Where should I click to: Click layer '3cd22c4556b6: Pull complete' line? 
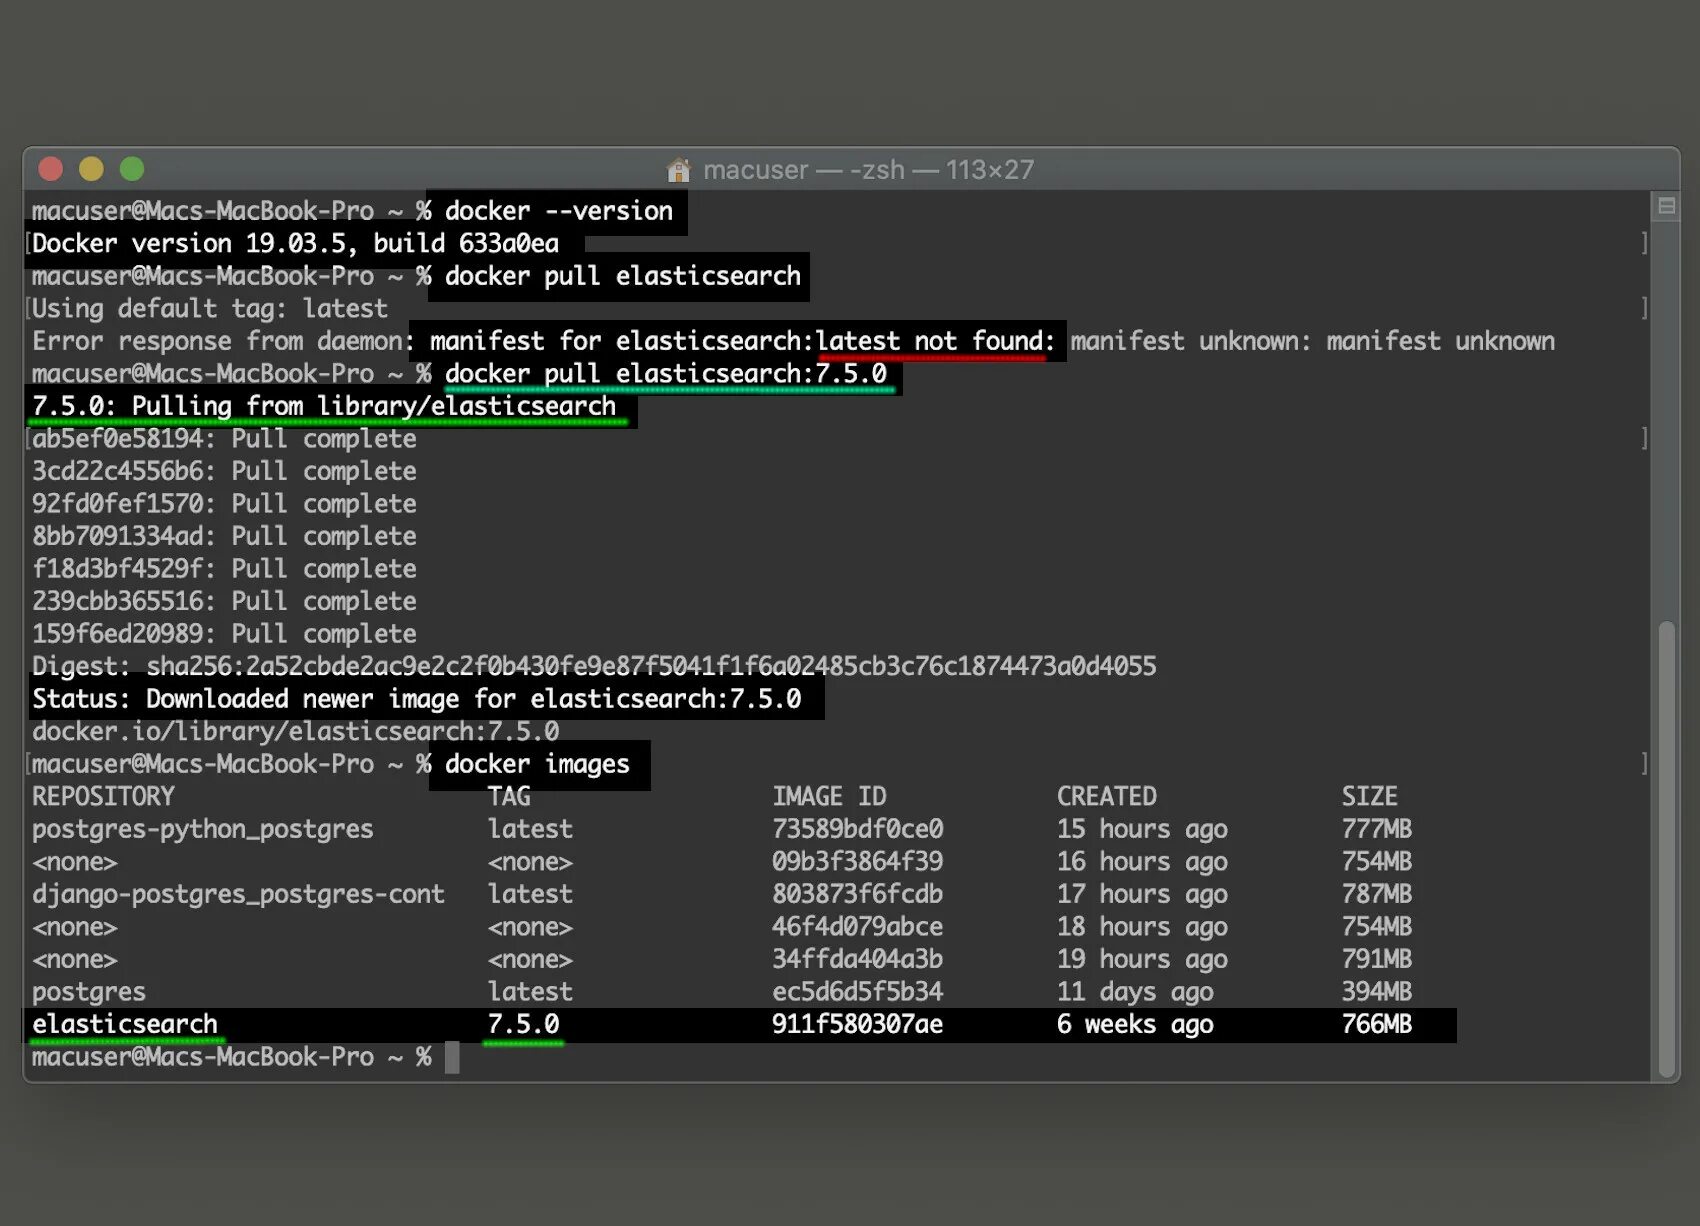[x=224, y=471]
